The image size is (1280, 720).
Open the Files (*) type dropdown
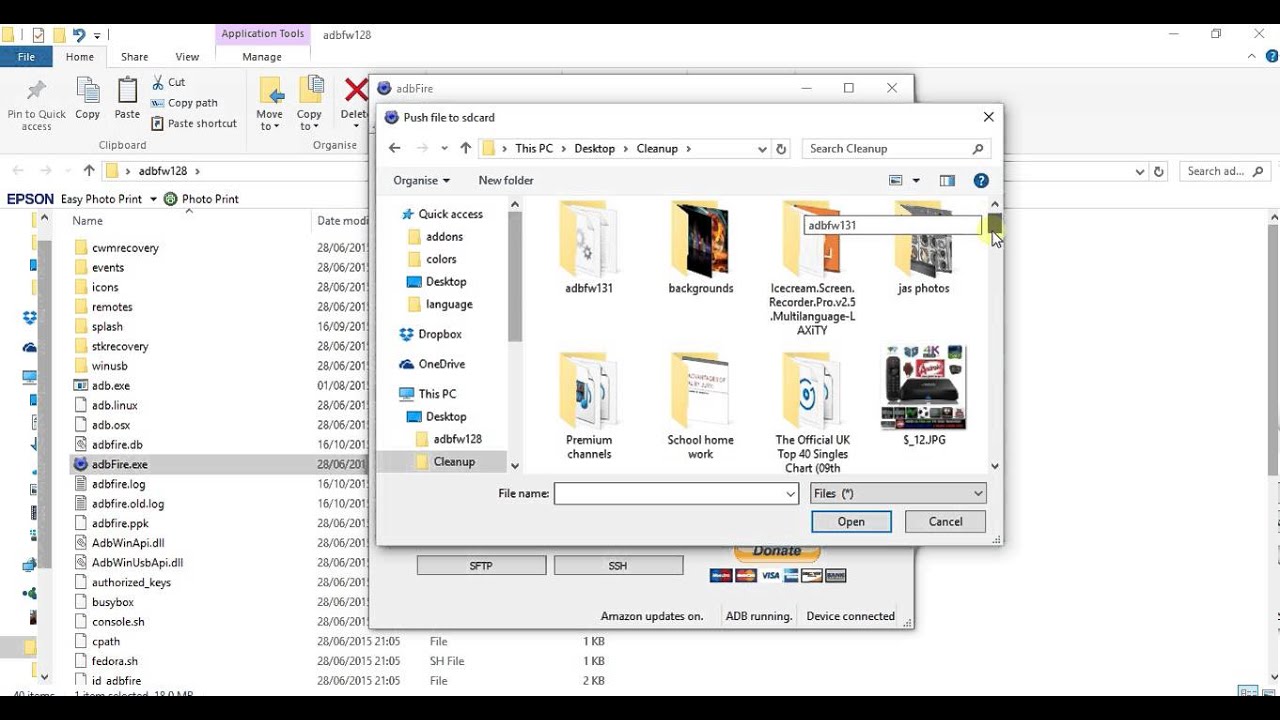coord(897,493)
